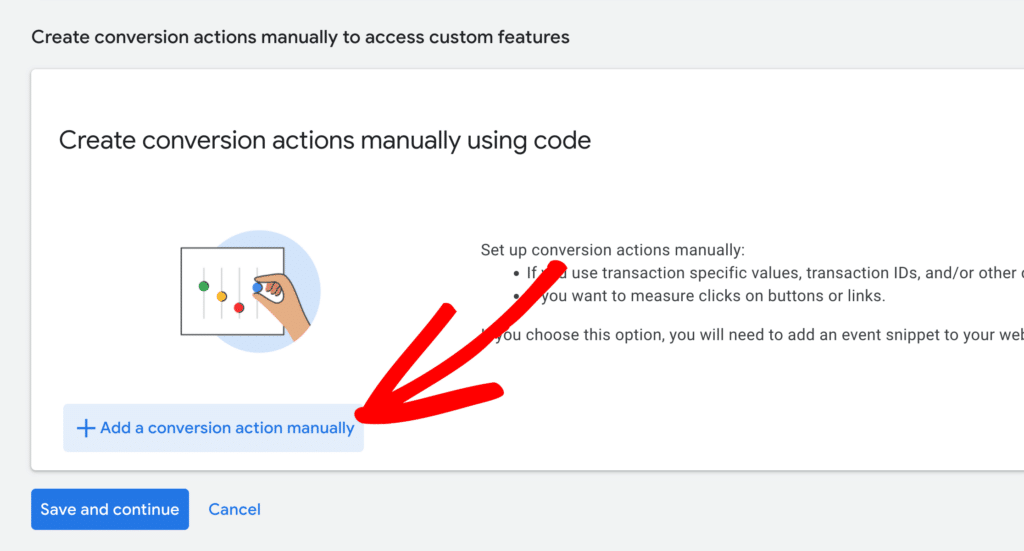
Task: Click the plus icon beside Add a conversion action
Action: pos(86,428)
